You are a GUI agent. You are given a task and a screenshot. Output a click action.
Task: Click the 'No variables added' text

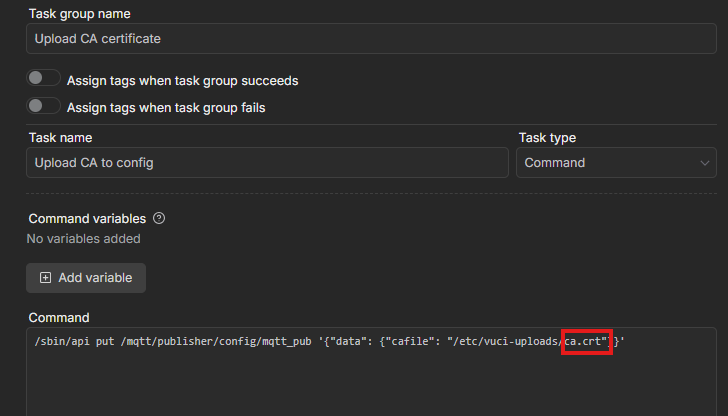click(83, 239)
